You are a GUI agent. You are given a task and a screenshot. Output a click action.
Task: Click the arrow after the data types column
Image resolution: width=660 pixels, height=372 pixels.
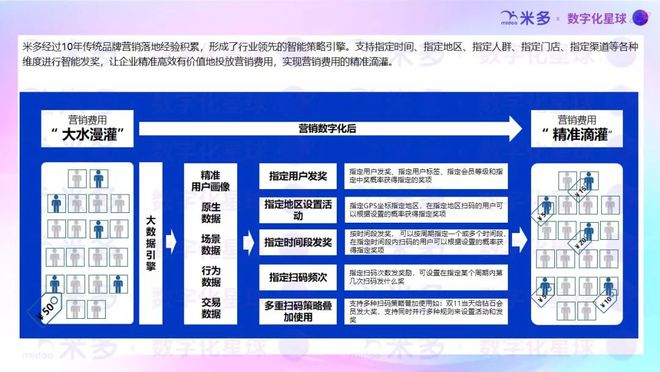click(x=249, y=242)
